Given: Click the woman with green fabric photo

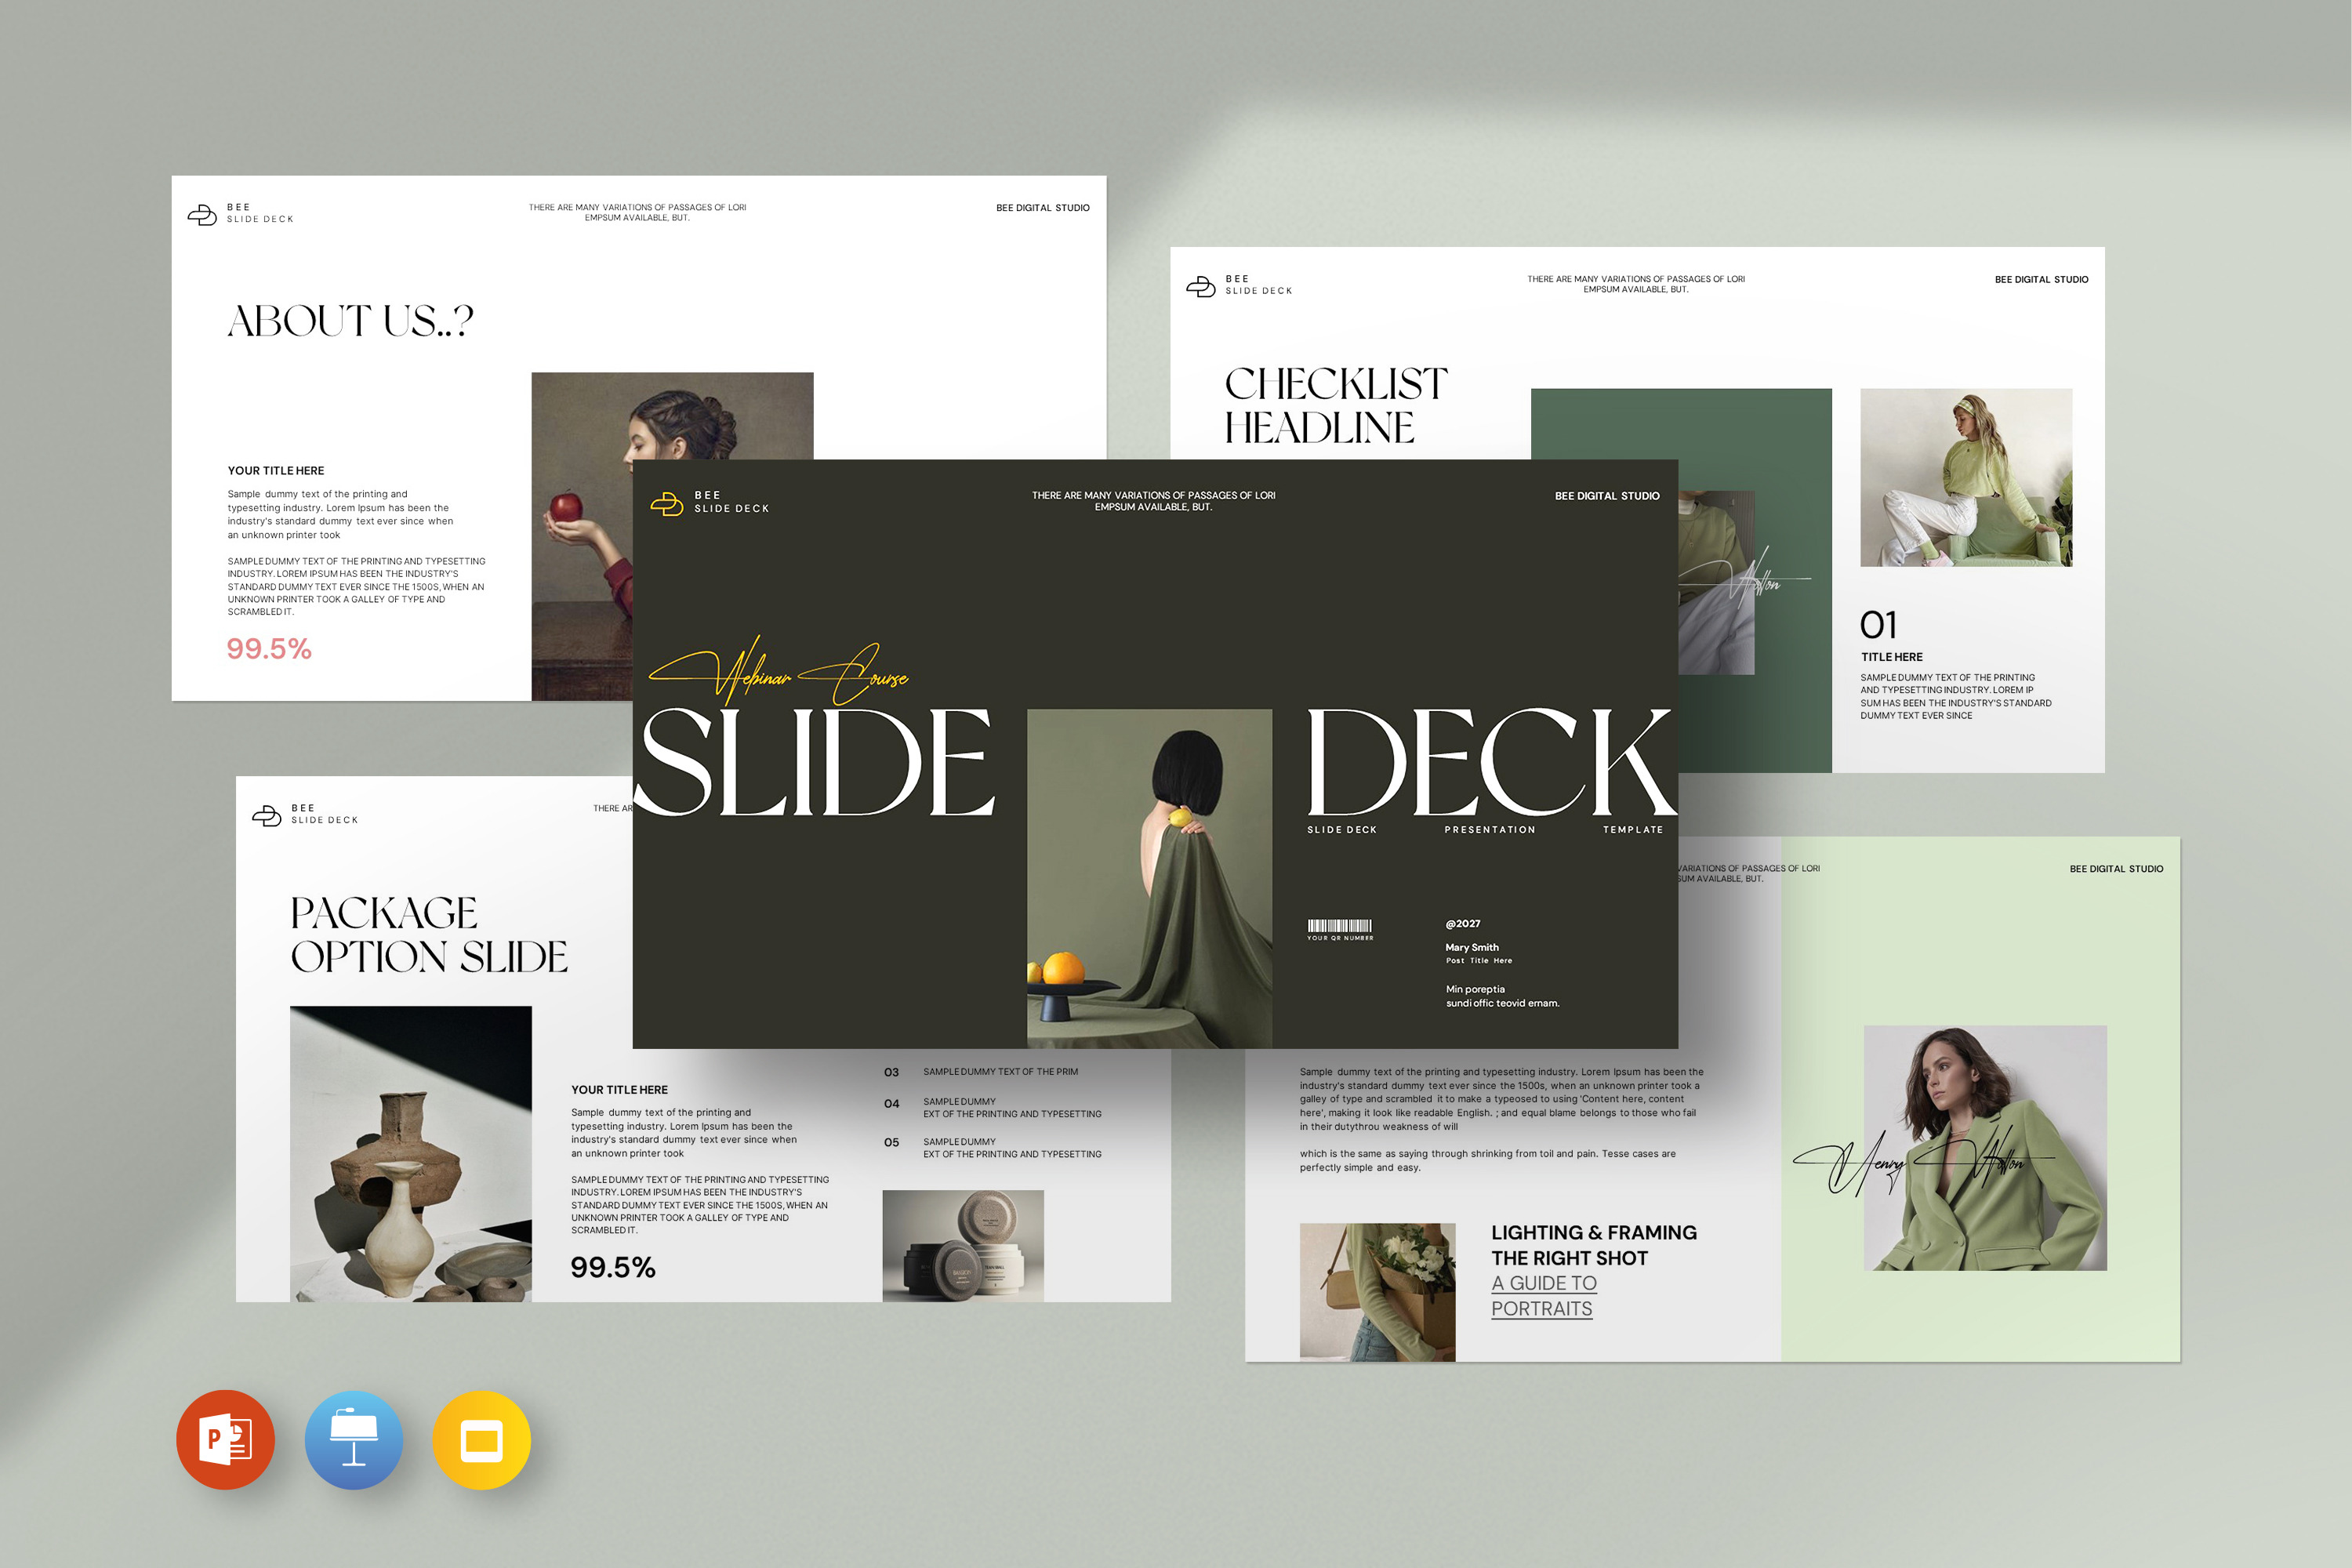Looking at the screenshot, I should [1150, 879].
